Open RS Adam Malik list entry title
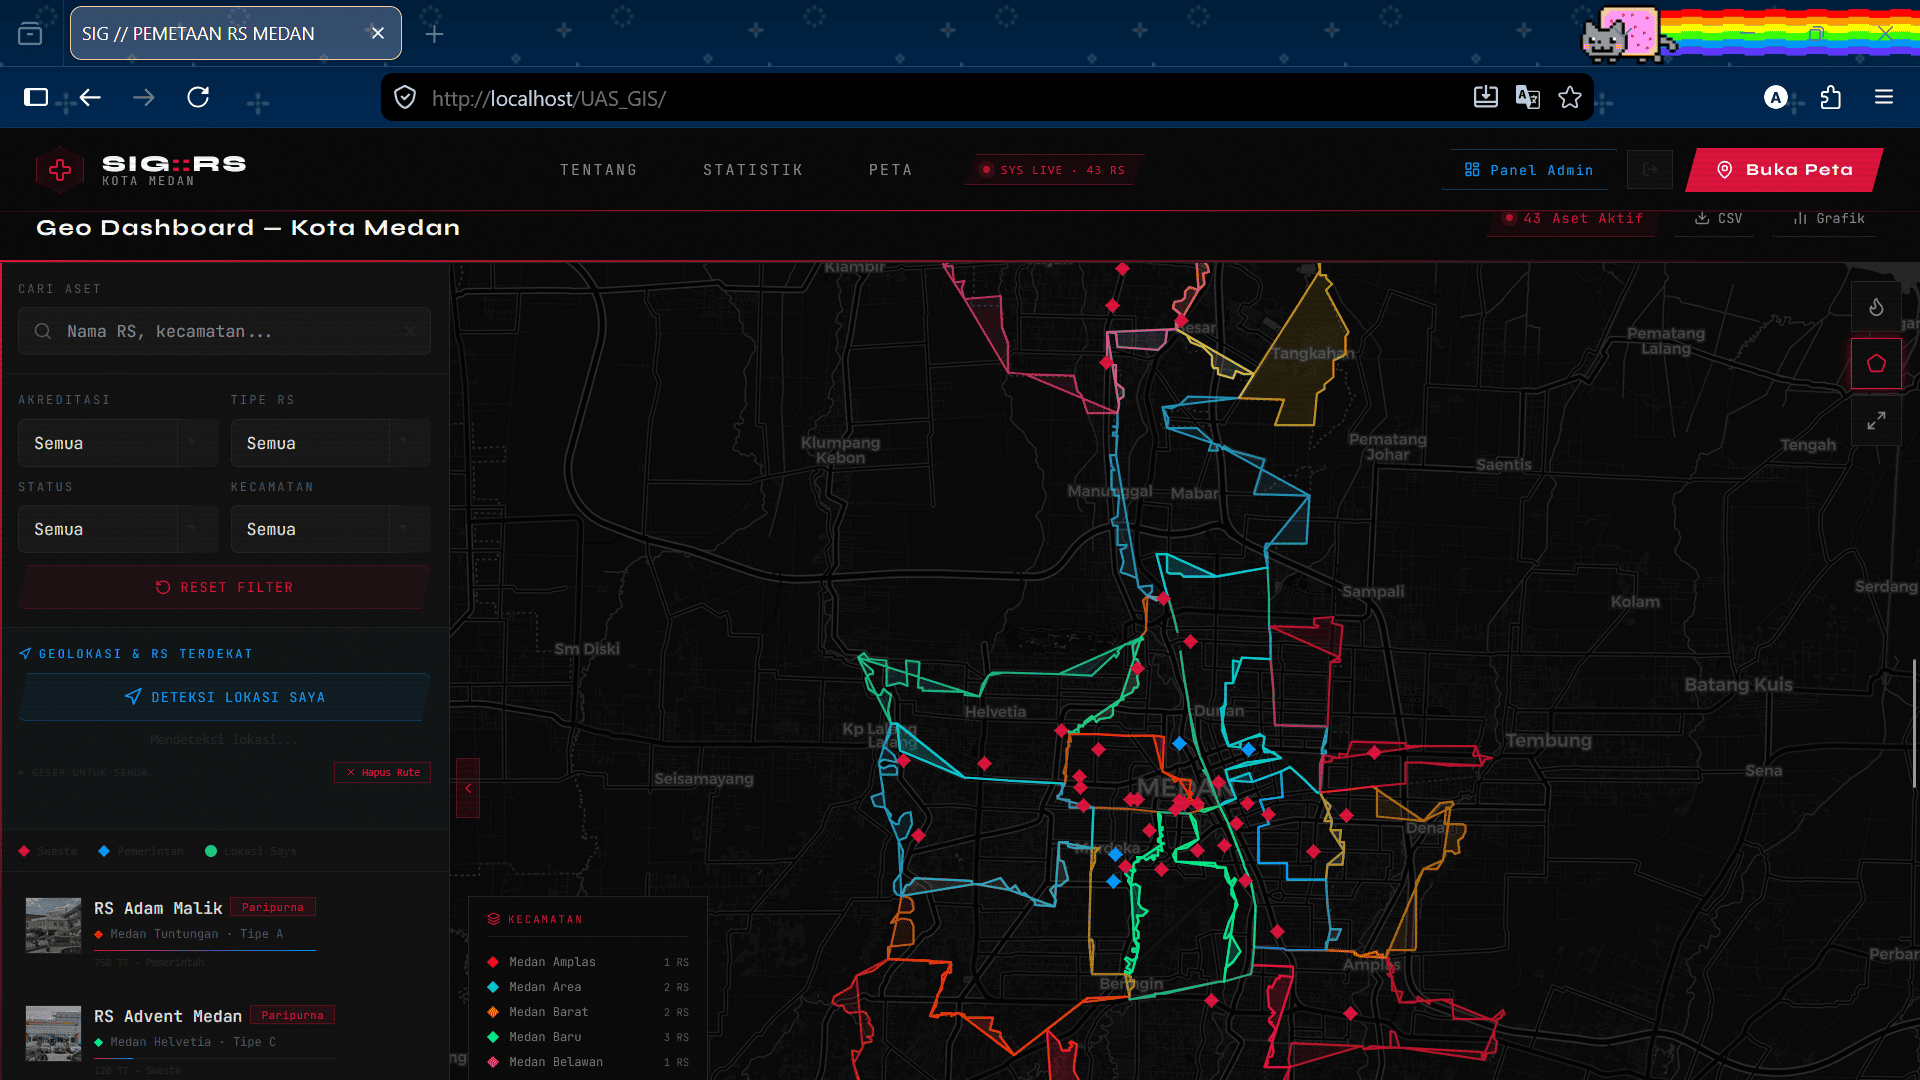 click(158, 908)
